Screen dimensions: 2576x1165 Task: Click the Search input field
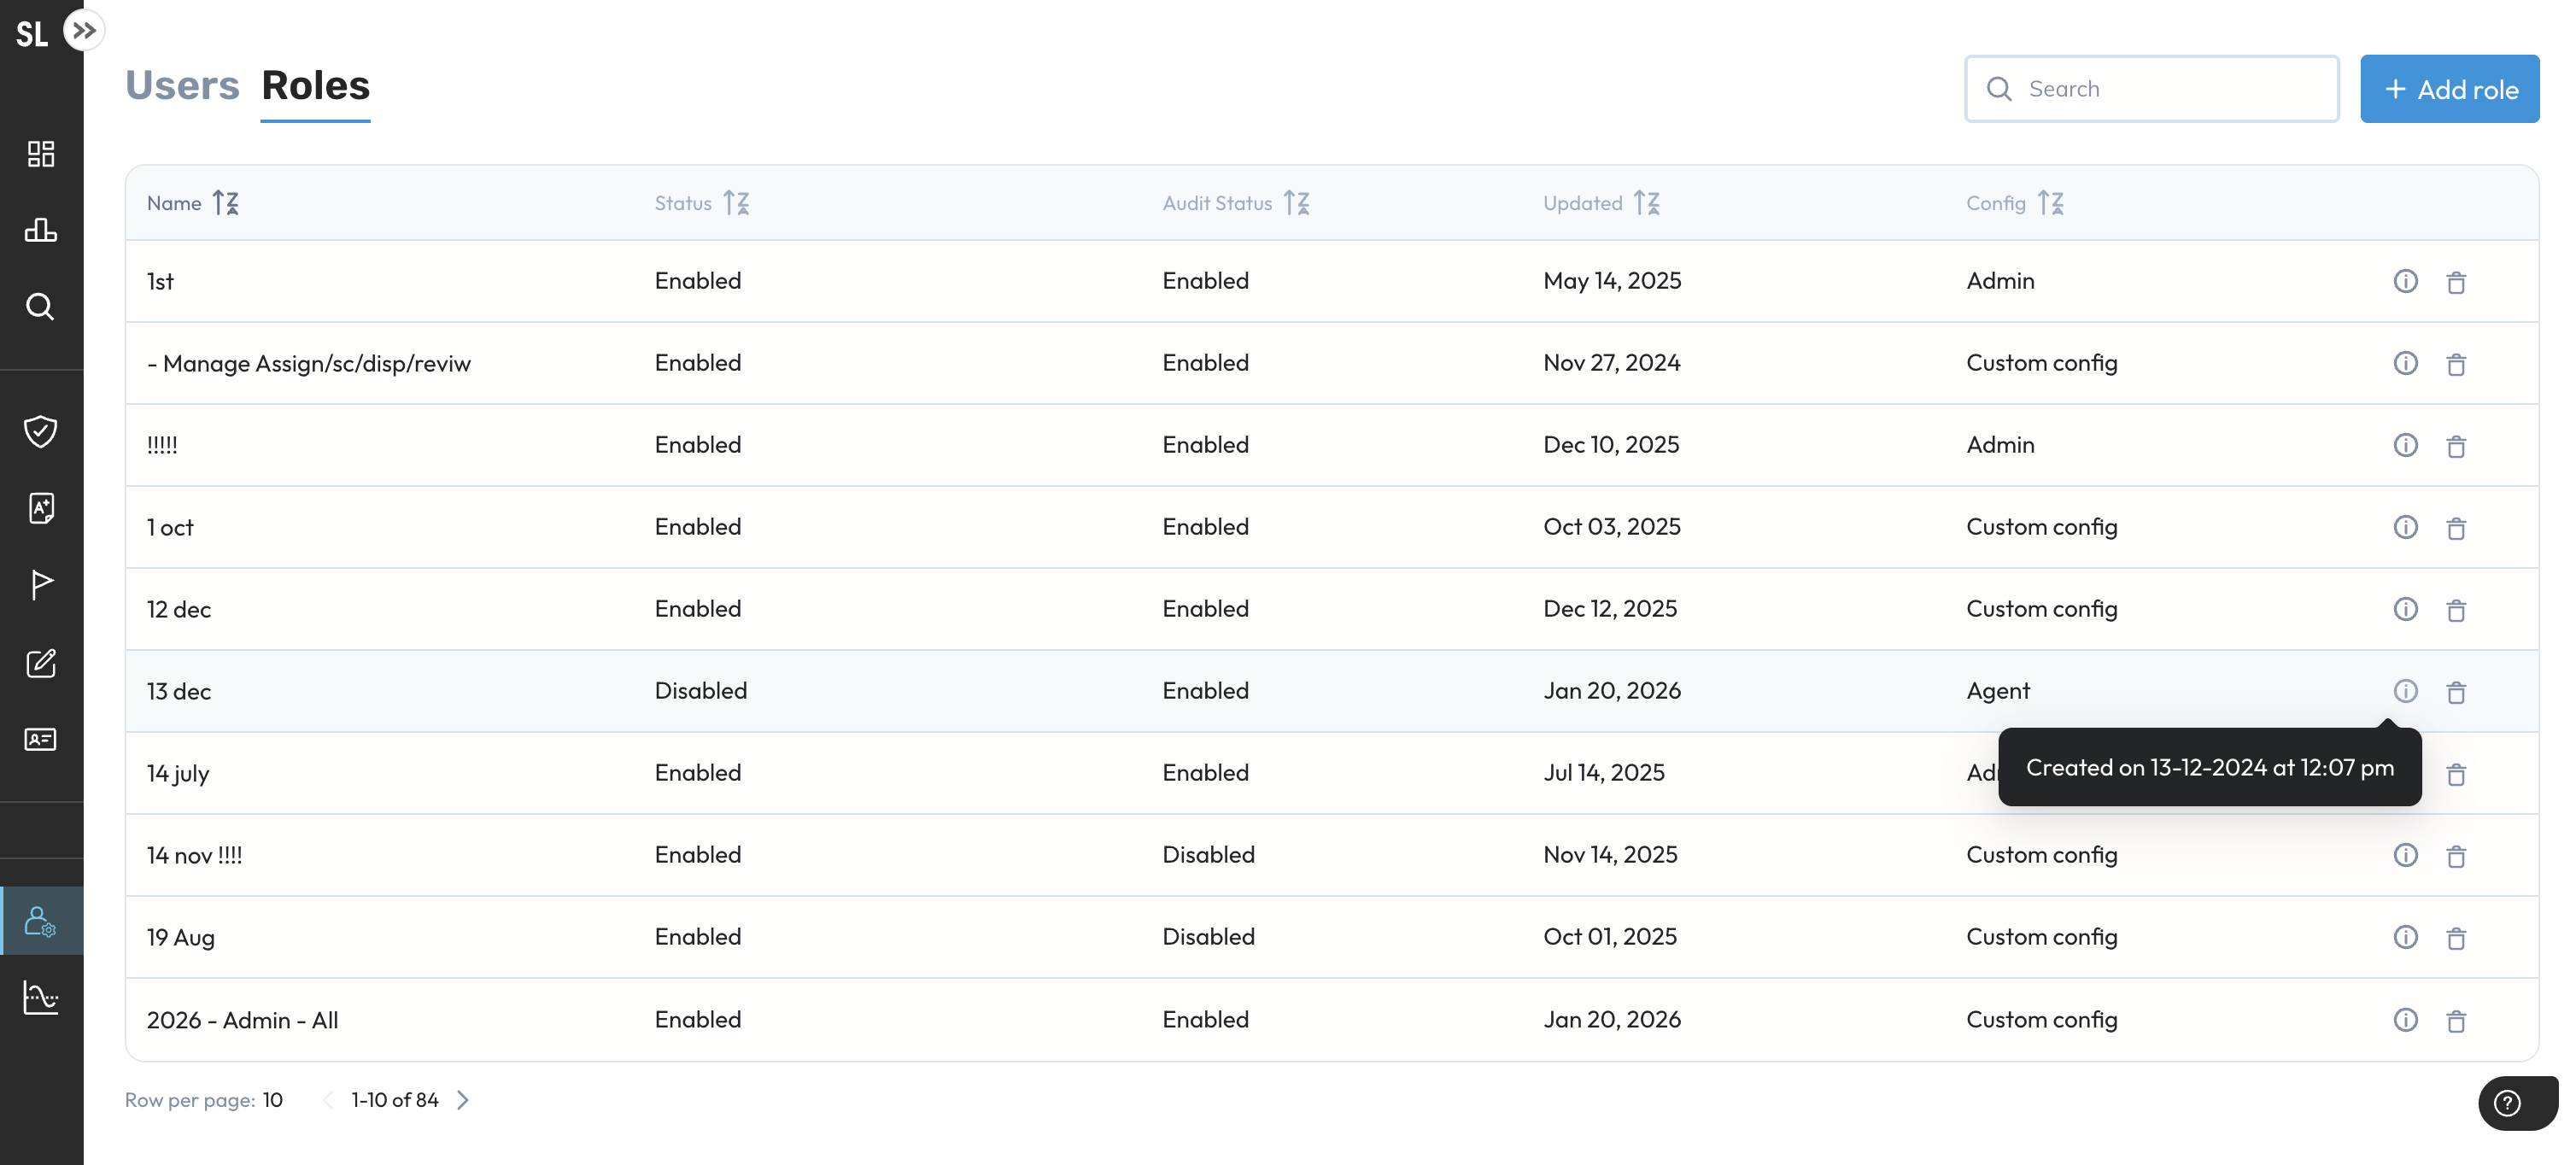2170,89
